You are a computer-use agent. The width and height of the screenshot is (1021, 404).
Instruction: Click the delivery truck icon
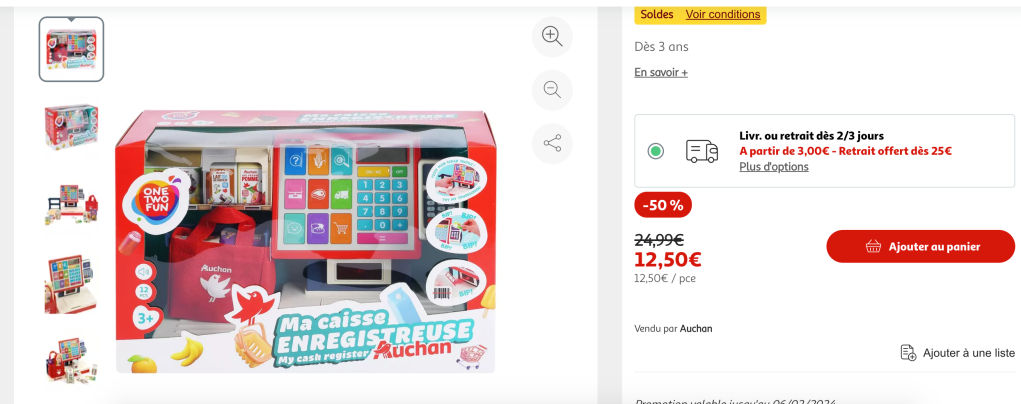701,151
